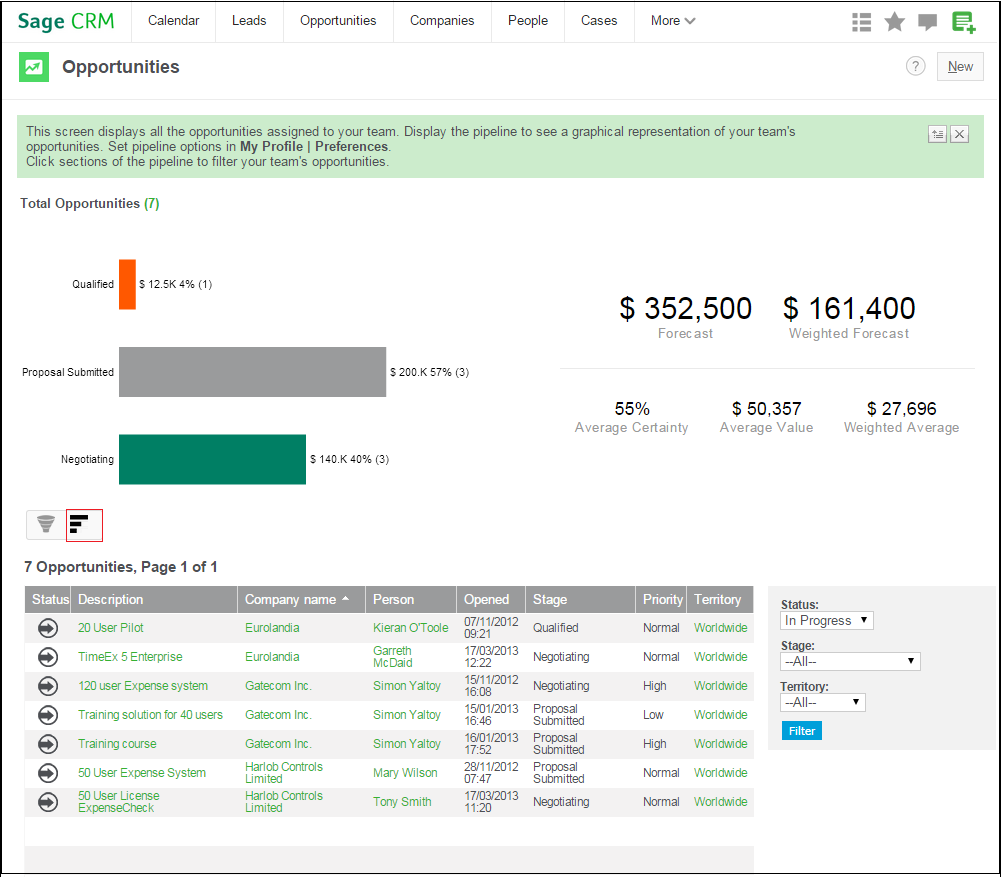Viewport: 1002px width, 877px height.
Task: Navigate to Companies
Action: click(x=442, y=20)
